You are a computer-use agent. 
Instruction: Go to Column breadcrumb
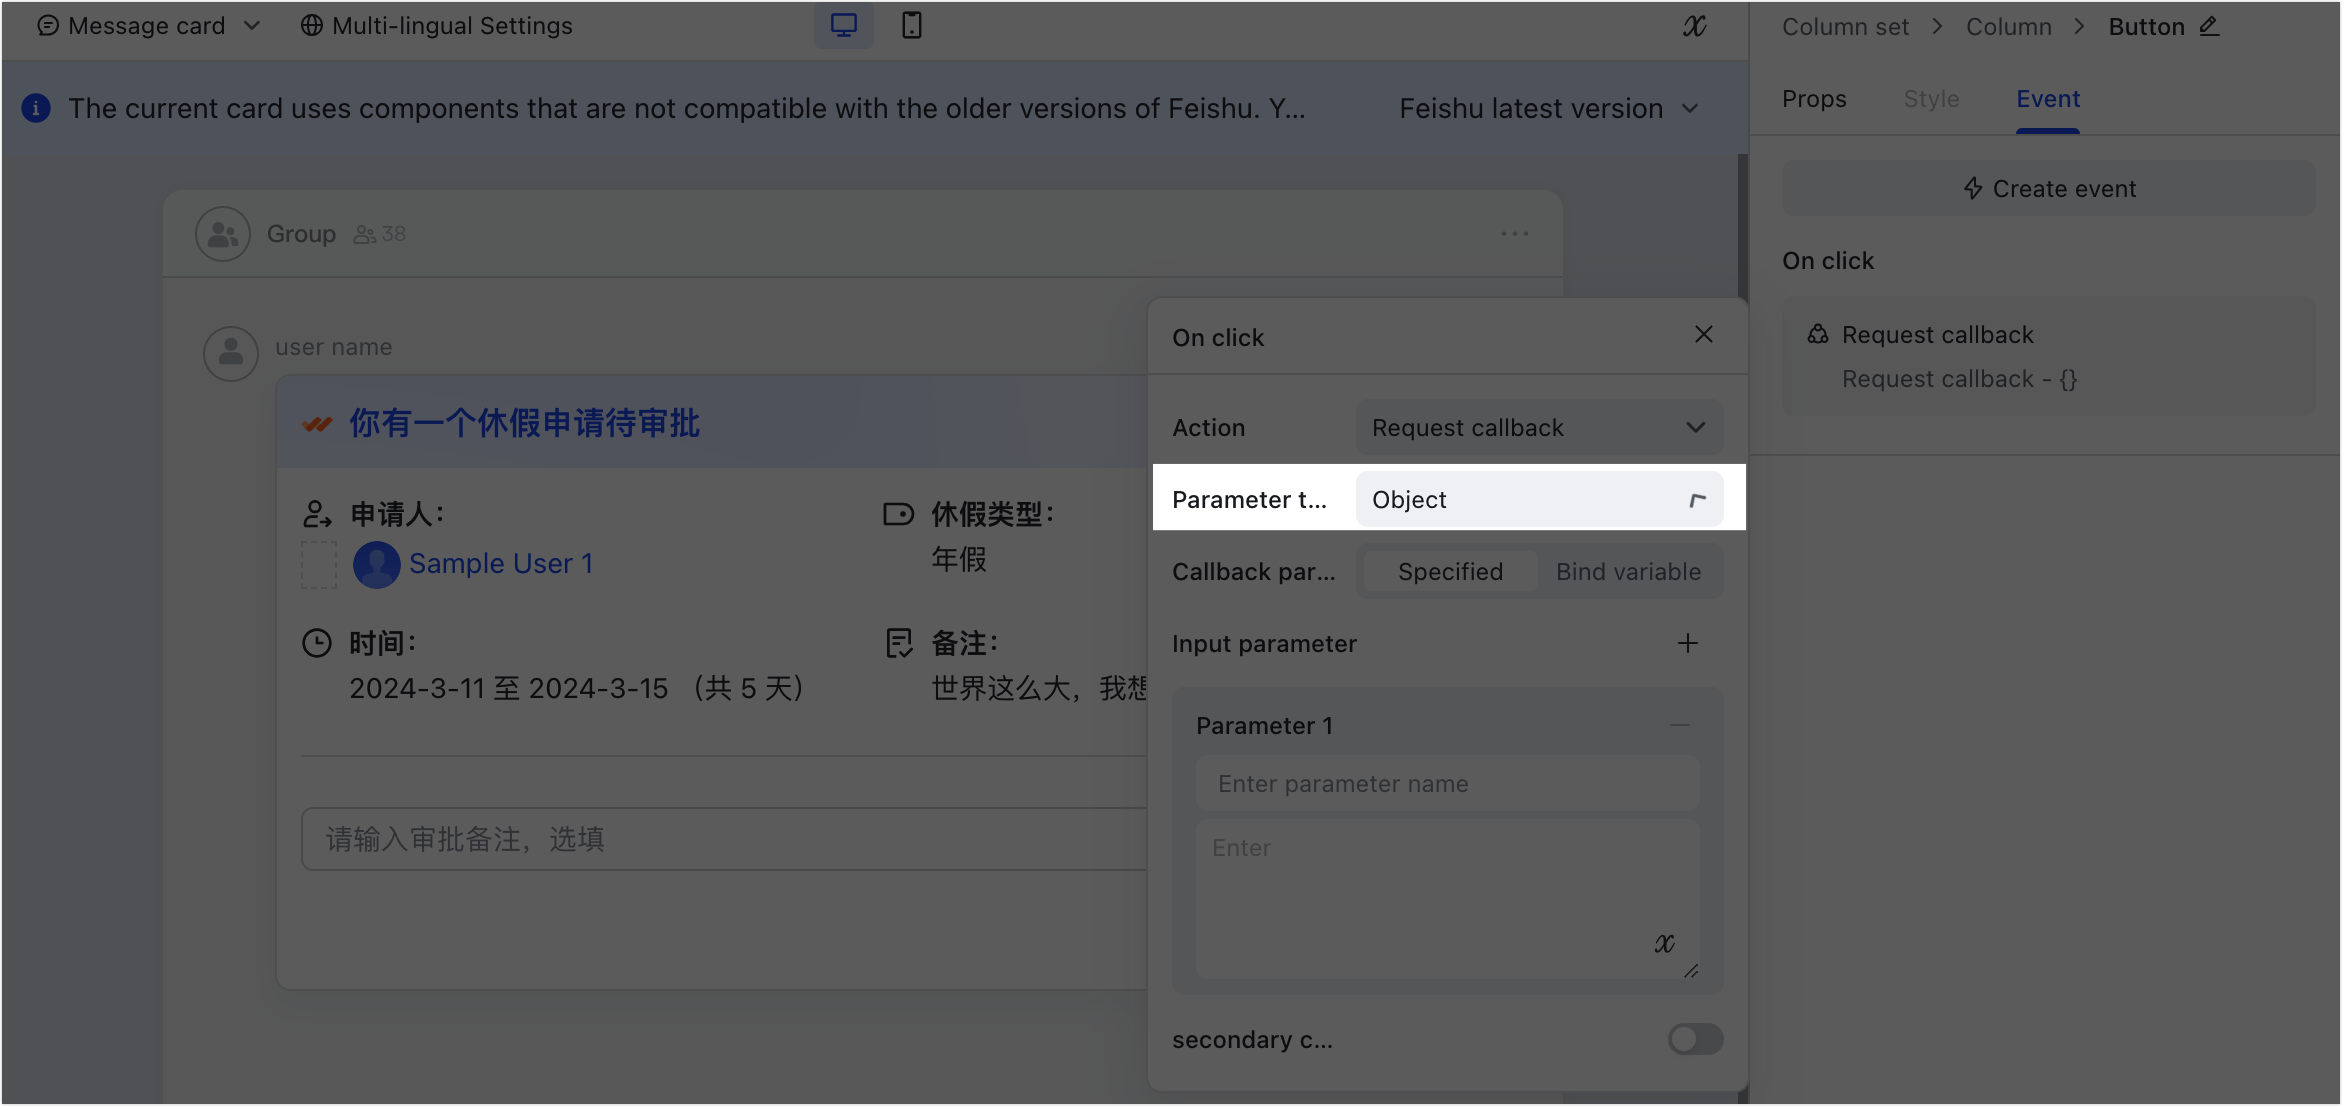tap(2008, 27)
